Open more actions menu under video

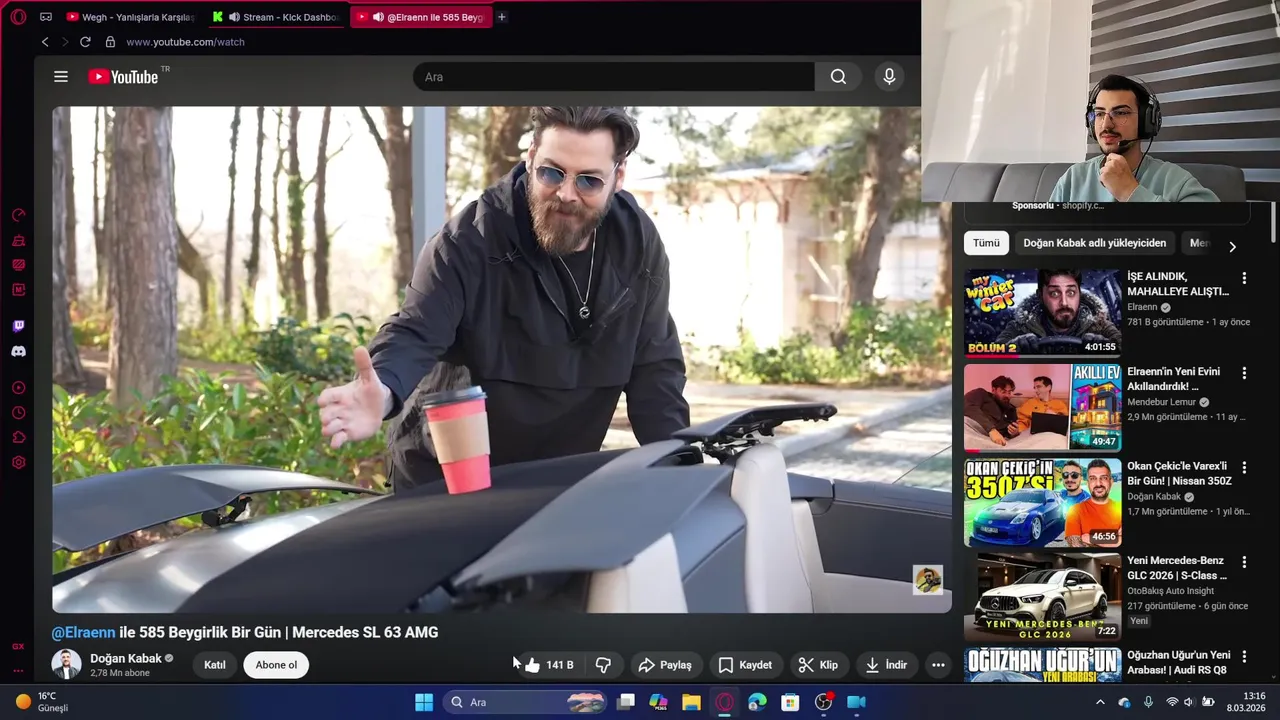[938, 665]
